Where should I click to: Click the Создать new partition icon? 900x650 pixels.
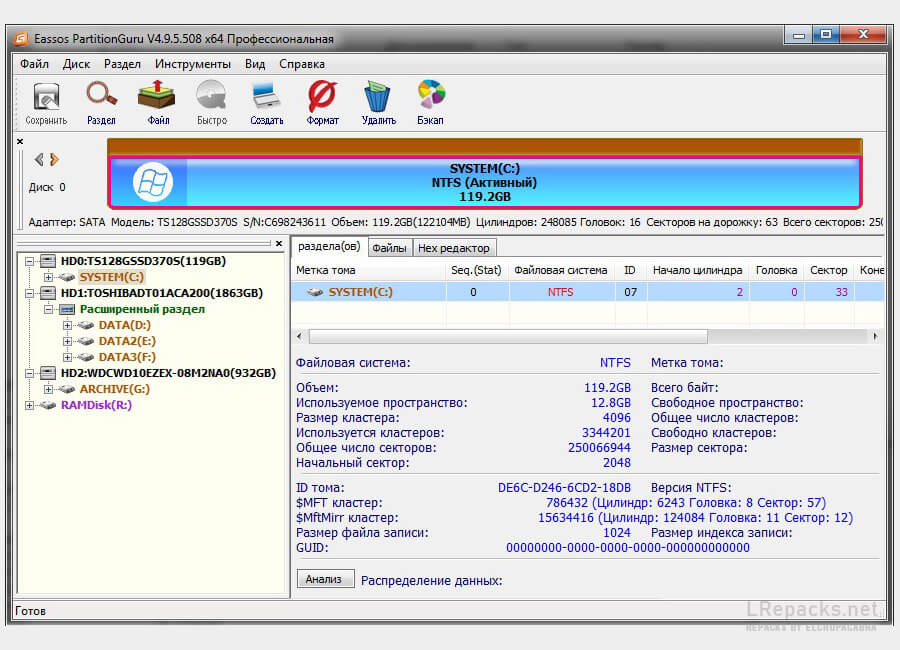pyautogui.click(x=267, y=103)
